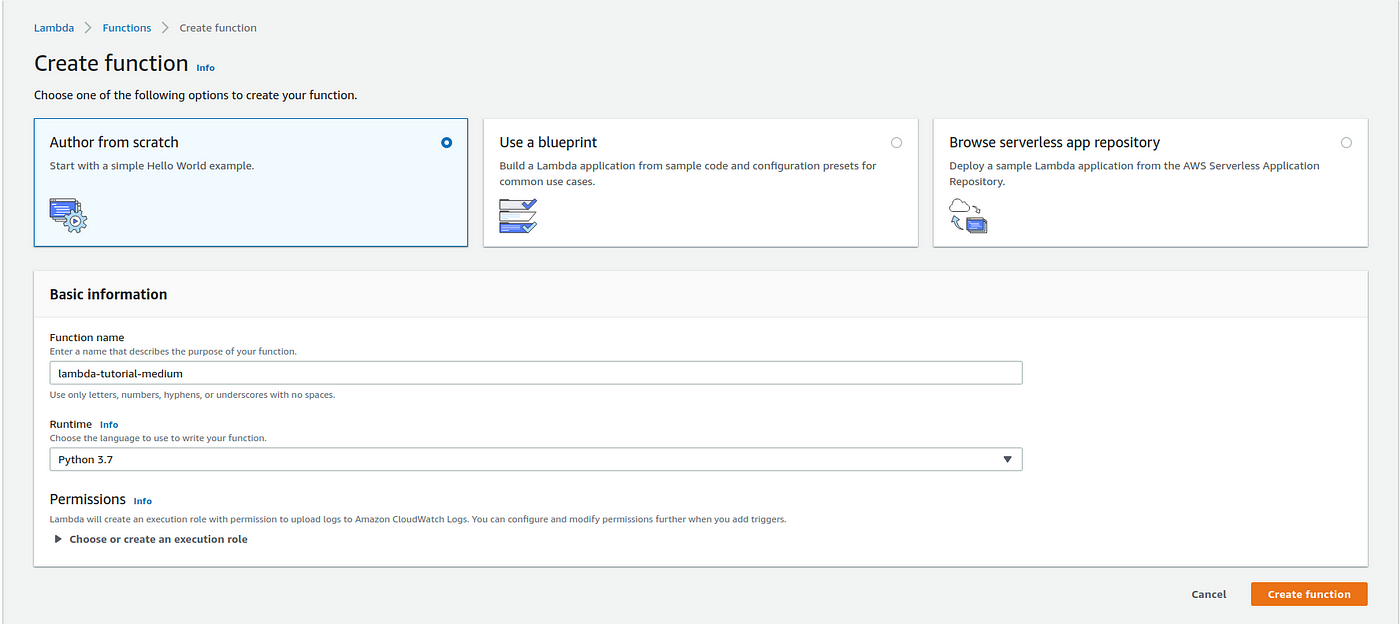The height and width of the screenshot is (624, 1400).
Task: Select the Author from scratch radio button
Action: pos(446,143)
